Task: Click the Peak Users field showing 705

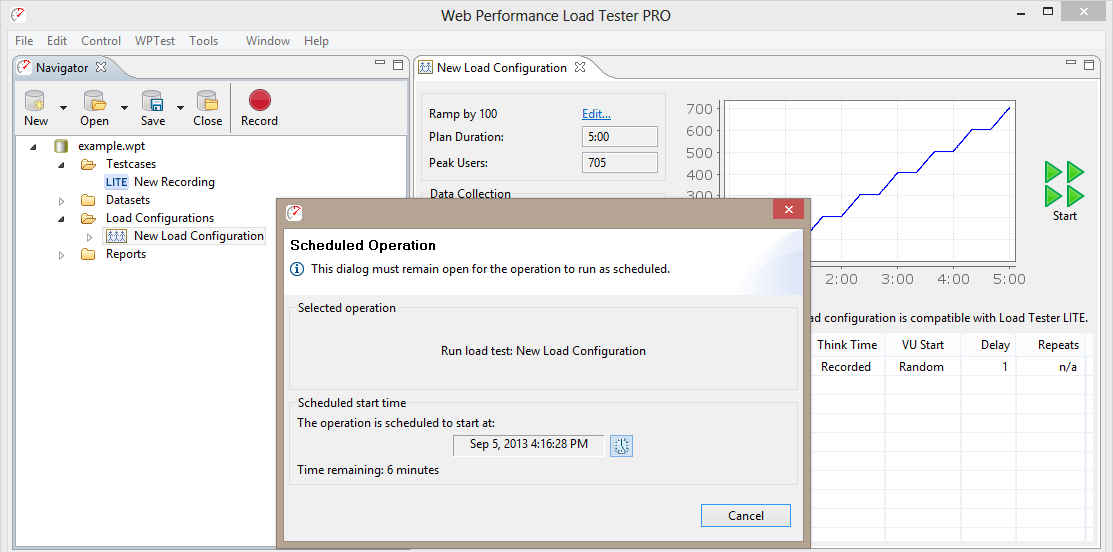Action: (620, 162)
